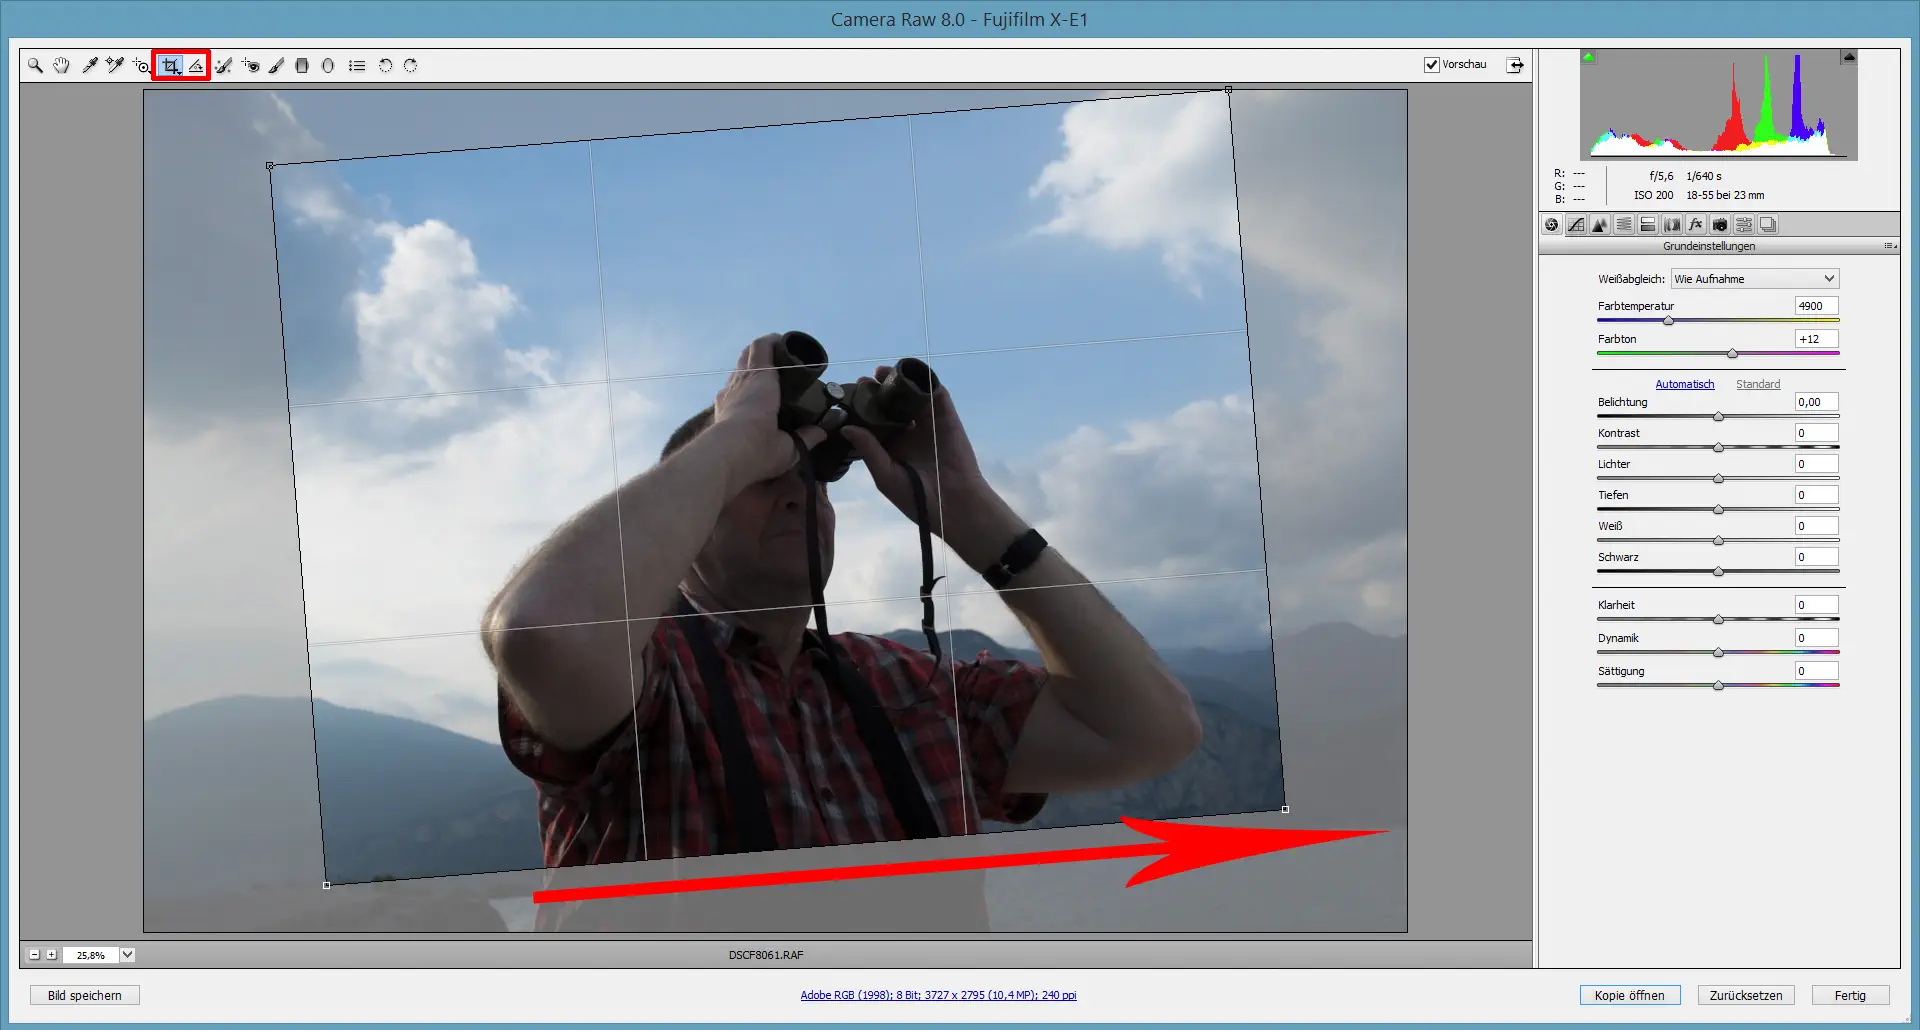Open the zoom level percentage dropdown
This screenshot has height=1030, width=1920.
[127, 954]
